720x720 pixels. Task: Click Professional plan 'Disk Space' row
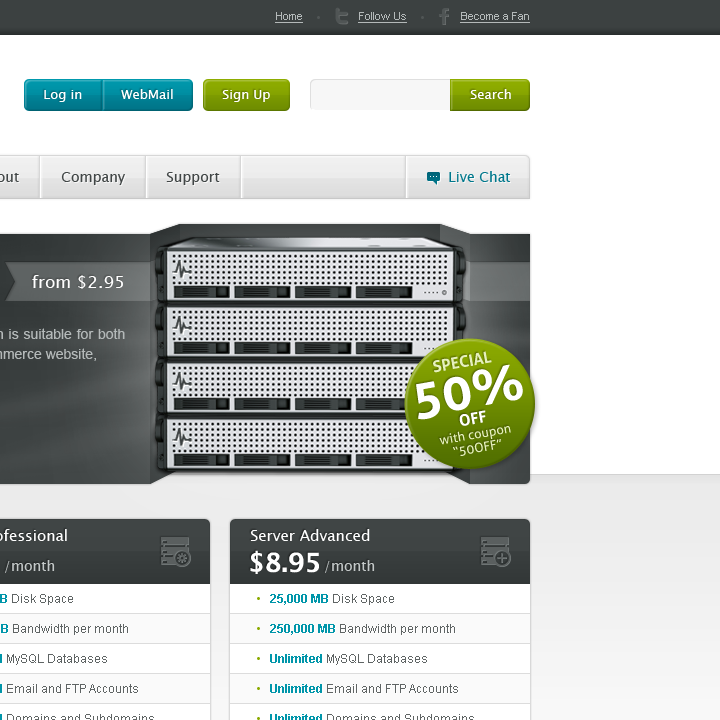pos(105,599)
